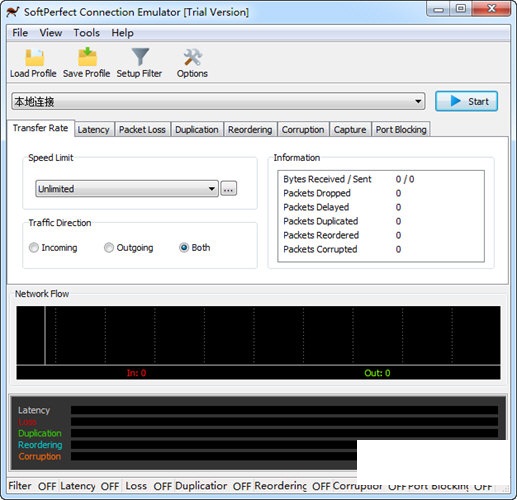Viewport: 517px width, 500px height.
Task: Click the Start button
Action: pyautogui.click(x=467, y=101)
